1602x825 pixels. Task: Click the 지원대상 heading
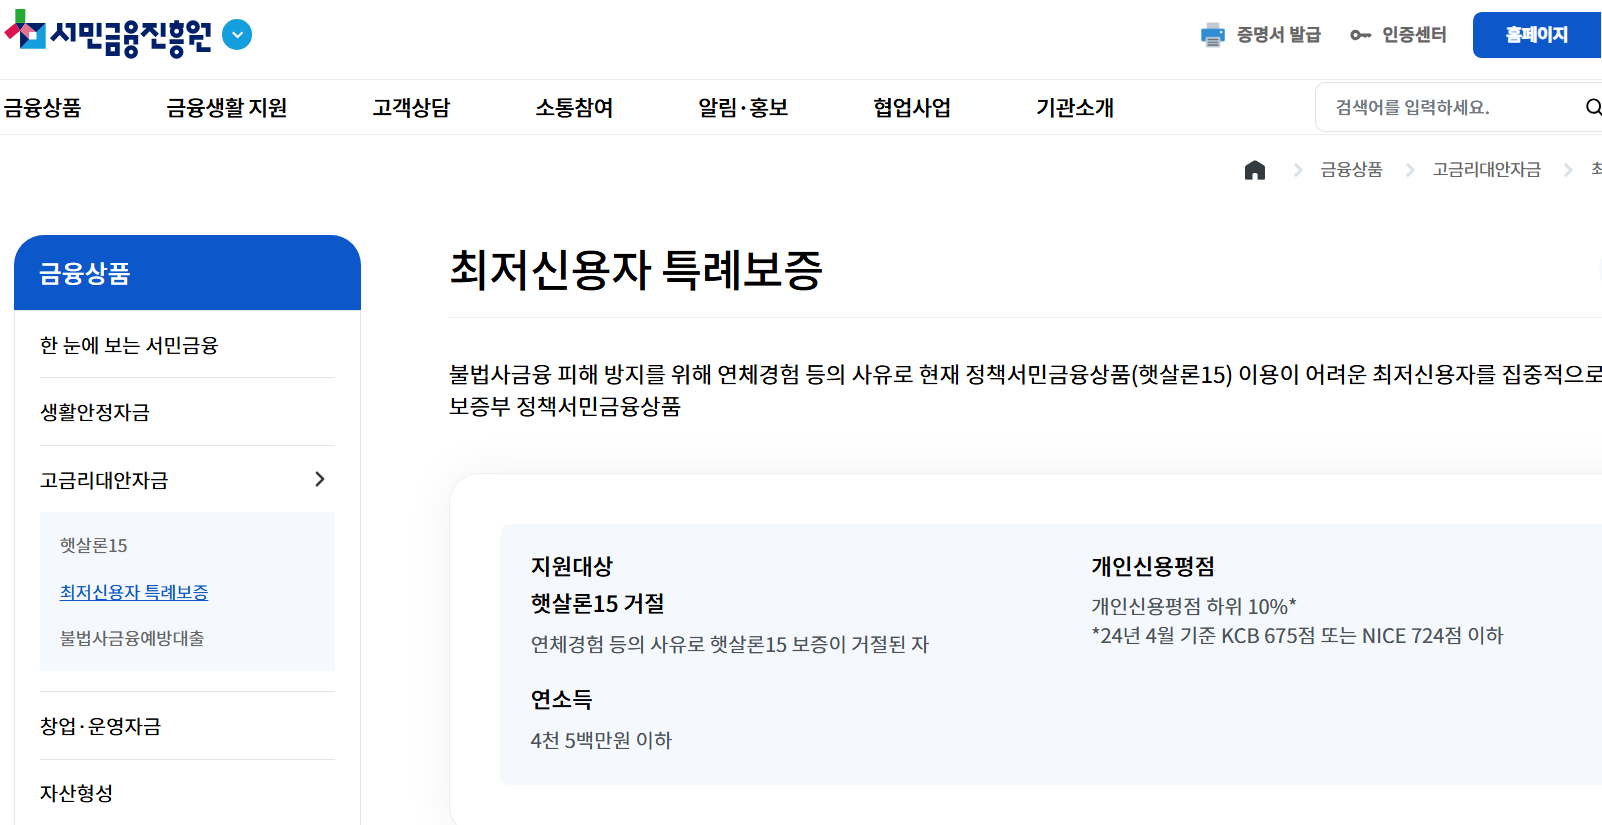click(x=572, y=566)
